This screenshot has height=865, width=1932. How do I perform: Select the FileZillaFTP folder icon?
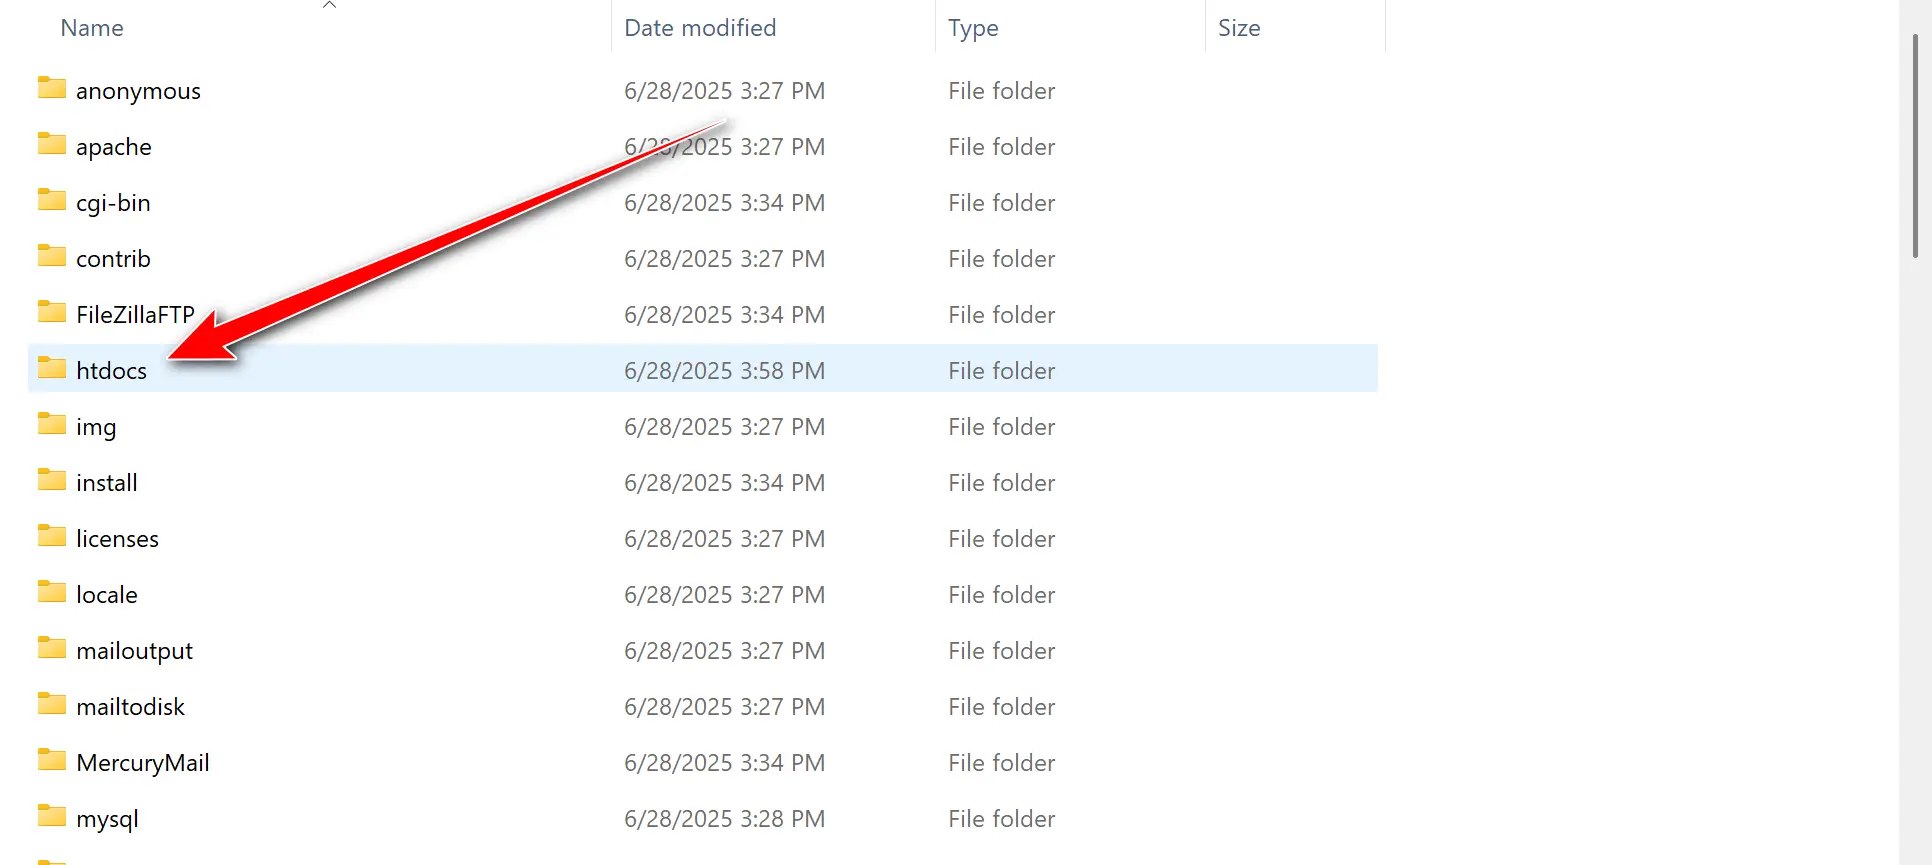pos(52,313)
